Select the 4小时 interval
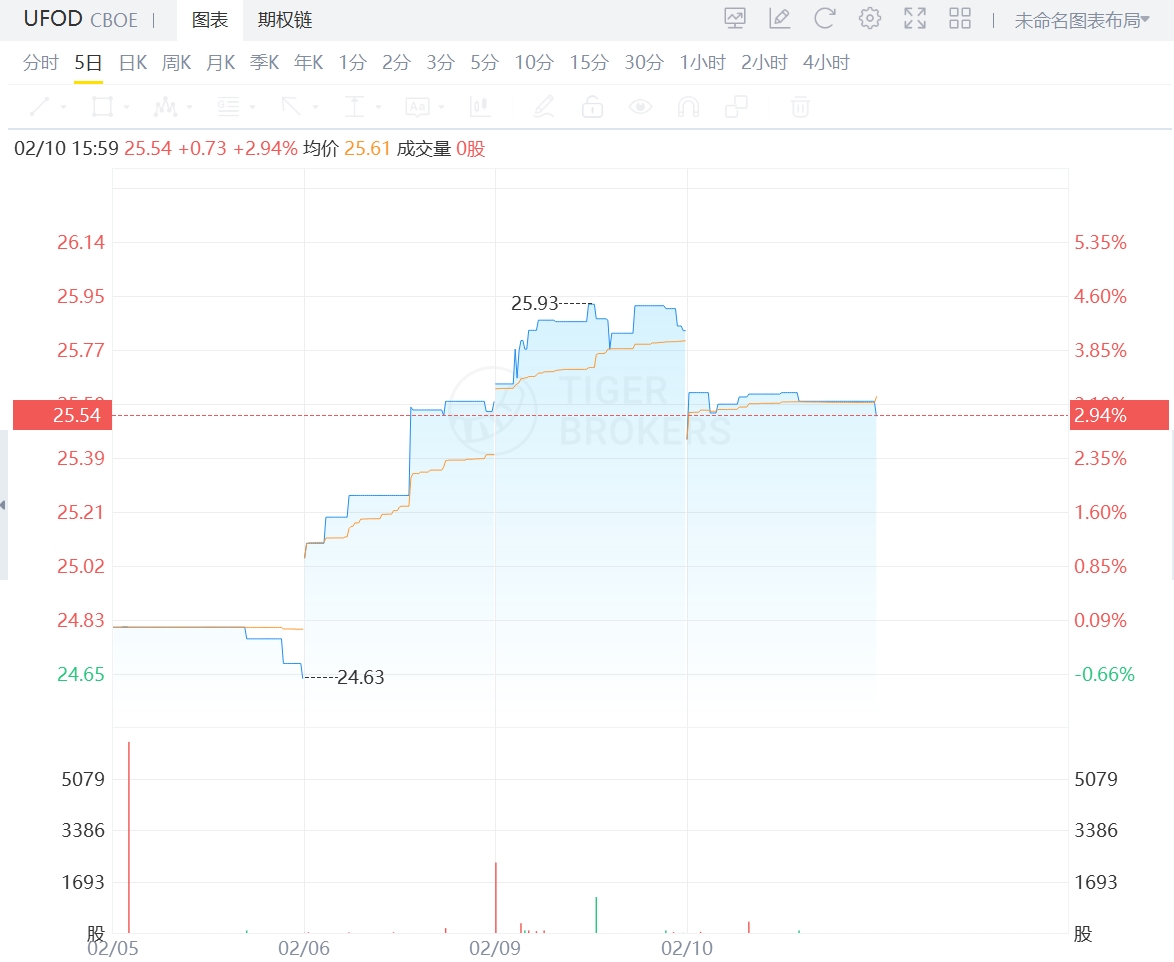Screen dimensions: 1174x962 coord(826,63)
